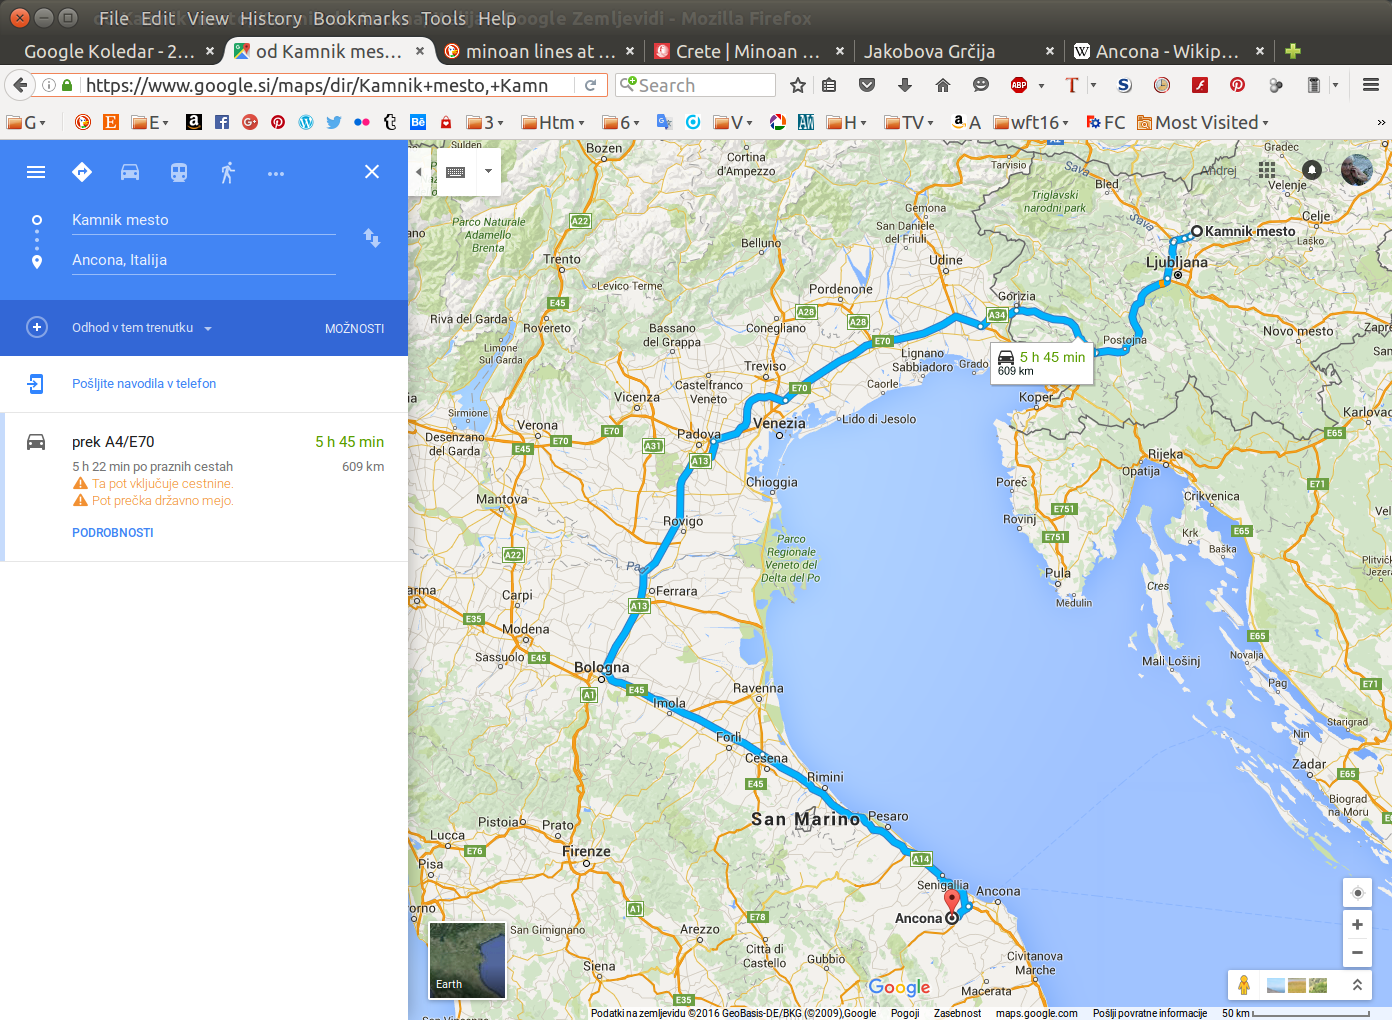The image size is (1392, 1020).
Task: Open the Htm bookmarks folder
Action: [x=552, y=122]
